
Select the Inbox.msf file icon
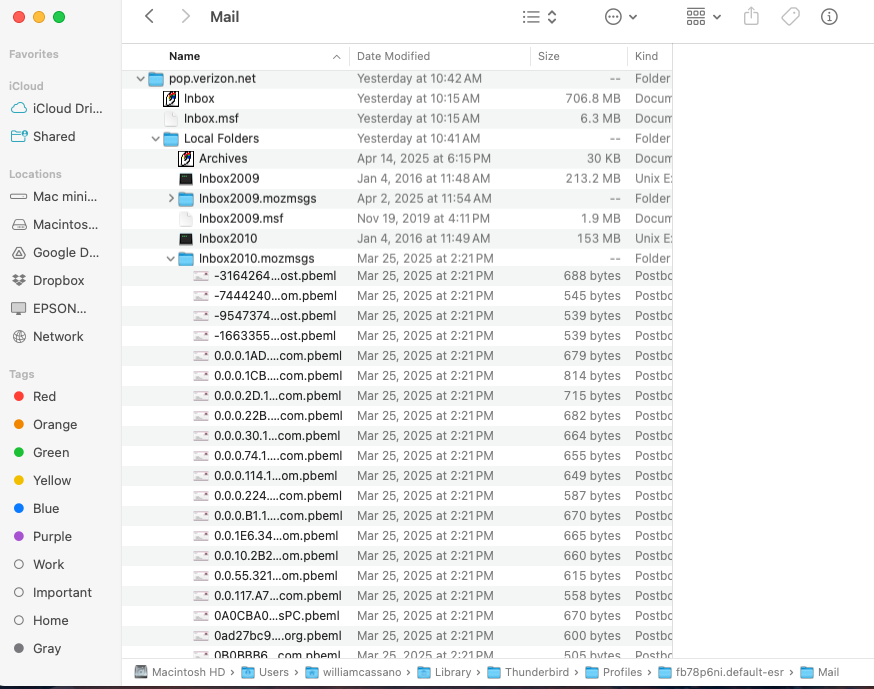171,119
